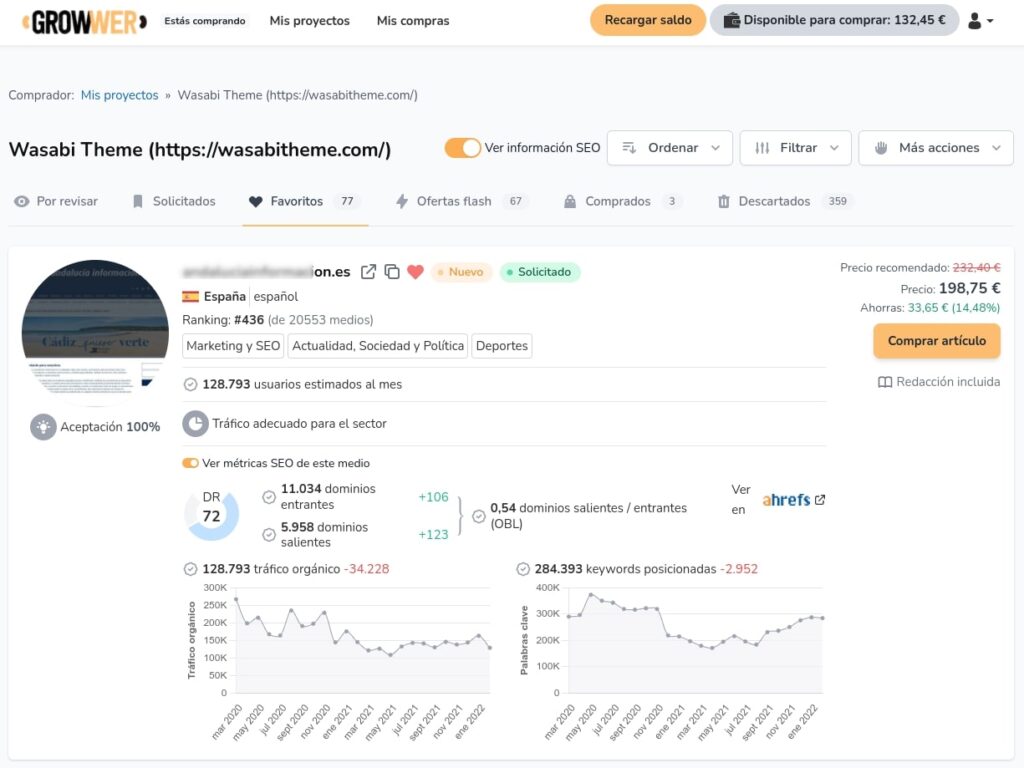The image size is (1024, 768).
Task: Click the eye icon on Por revisar
Action: click(x=22, y=201)
